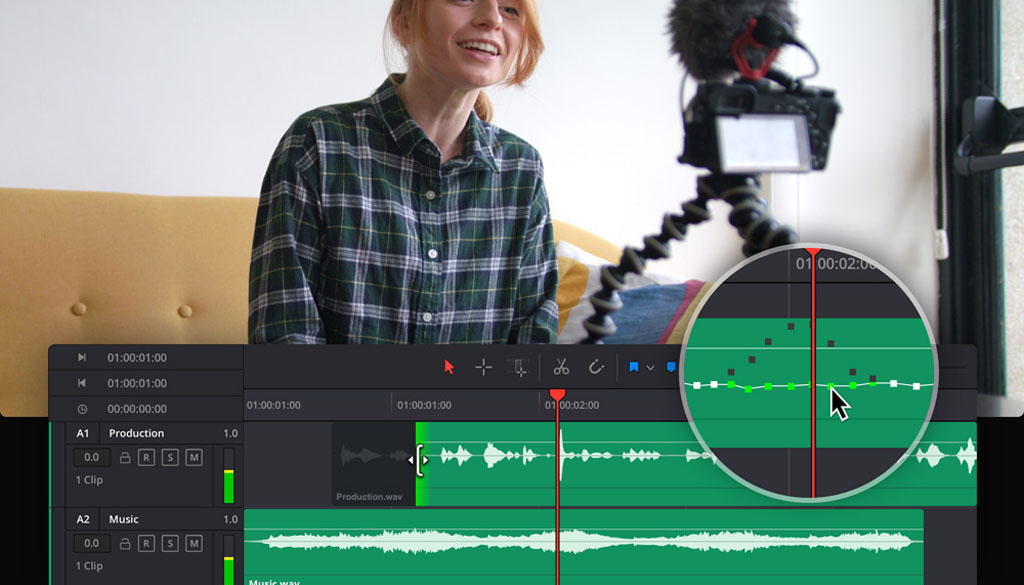Click '1 Clip' under Music track
Viewport: 1024px width, 585px height.
[89, 566]
